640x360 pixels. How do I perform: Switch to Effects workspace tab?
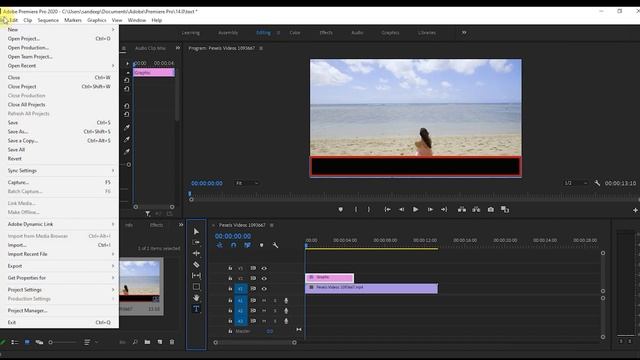click(x=326, y=33)
